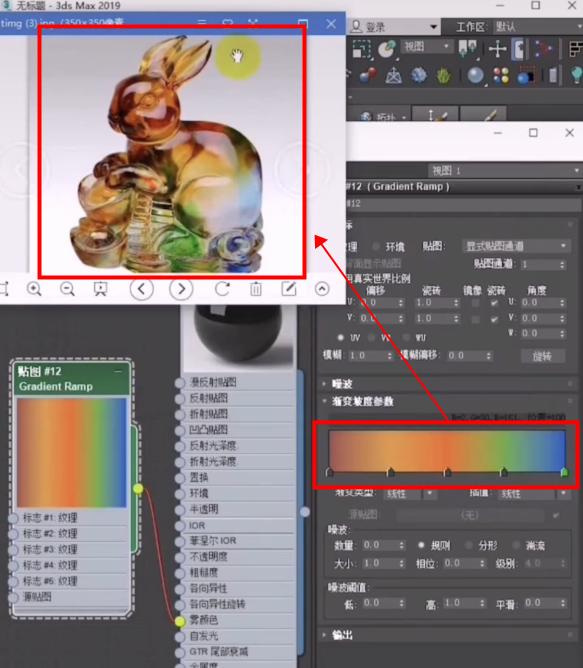Click the 不透明度 slot row
The image size is (583, 668).
241,557
